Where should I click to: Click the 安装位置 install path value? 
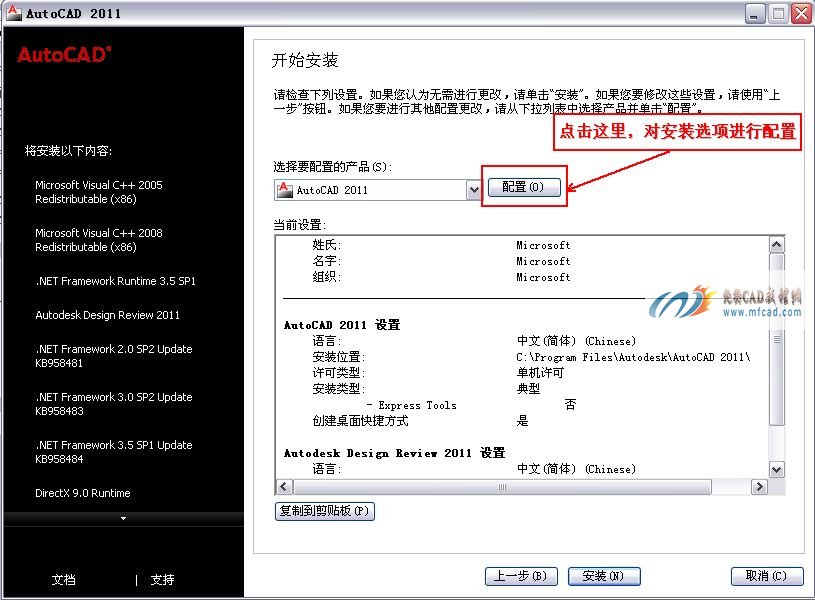click(633, 357)
